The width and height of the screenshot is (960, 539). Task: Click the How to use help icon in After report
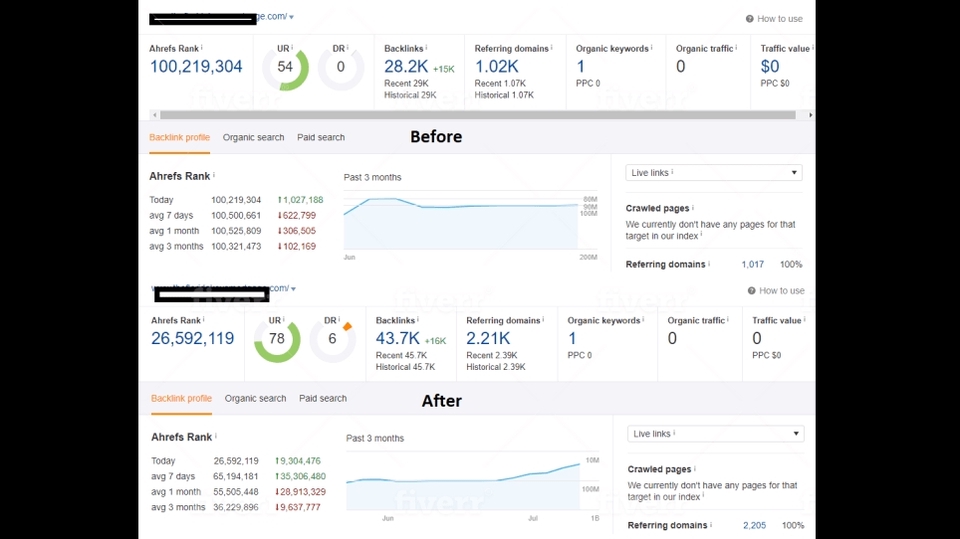tap(751, 291)
